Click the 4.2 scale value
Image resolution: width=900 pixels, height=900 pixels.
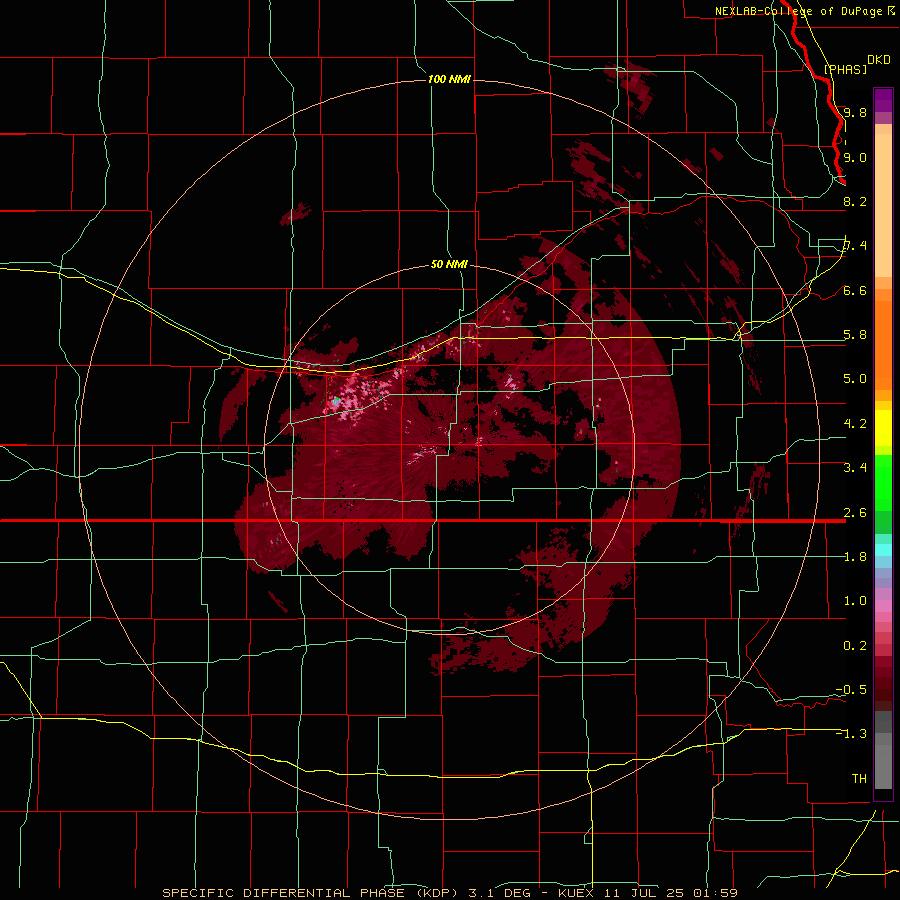[855, 424]
